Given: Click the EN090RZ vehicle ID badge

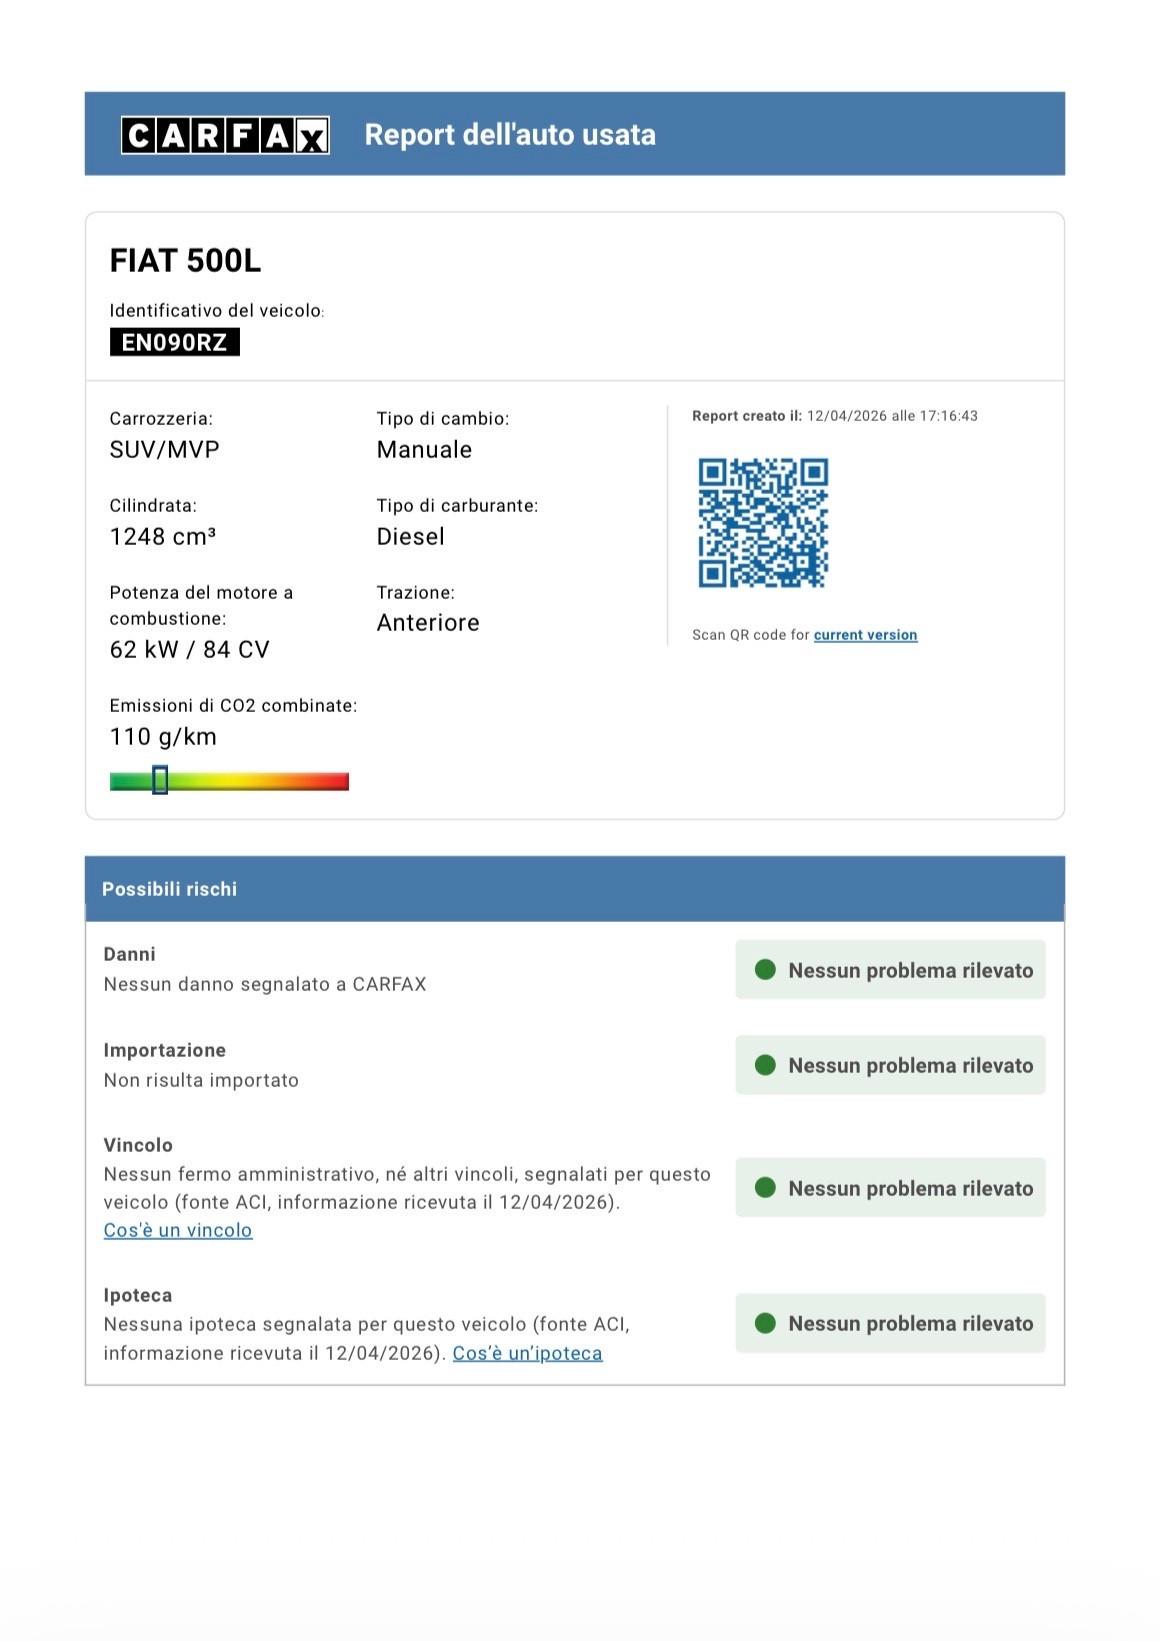Looking at the screenshot, I should click(175, 343).
